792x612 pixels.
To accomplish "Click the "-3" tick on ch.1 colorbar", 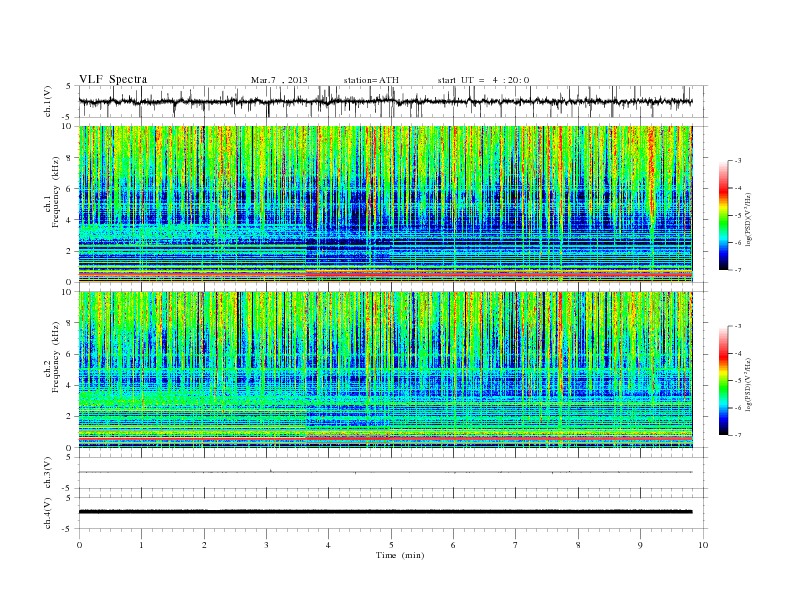I will (x=738, y=161).
